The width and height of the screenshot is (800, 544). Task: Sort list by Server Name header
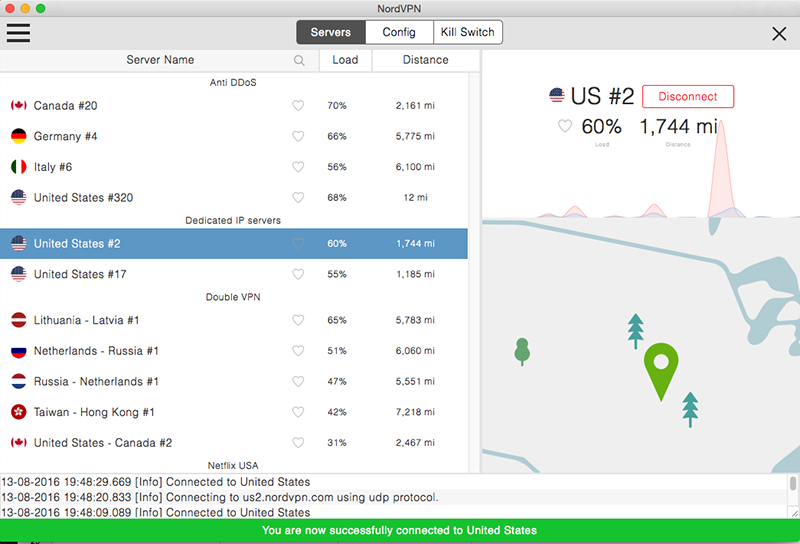pos(160,60)
